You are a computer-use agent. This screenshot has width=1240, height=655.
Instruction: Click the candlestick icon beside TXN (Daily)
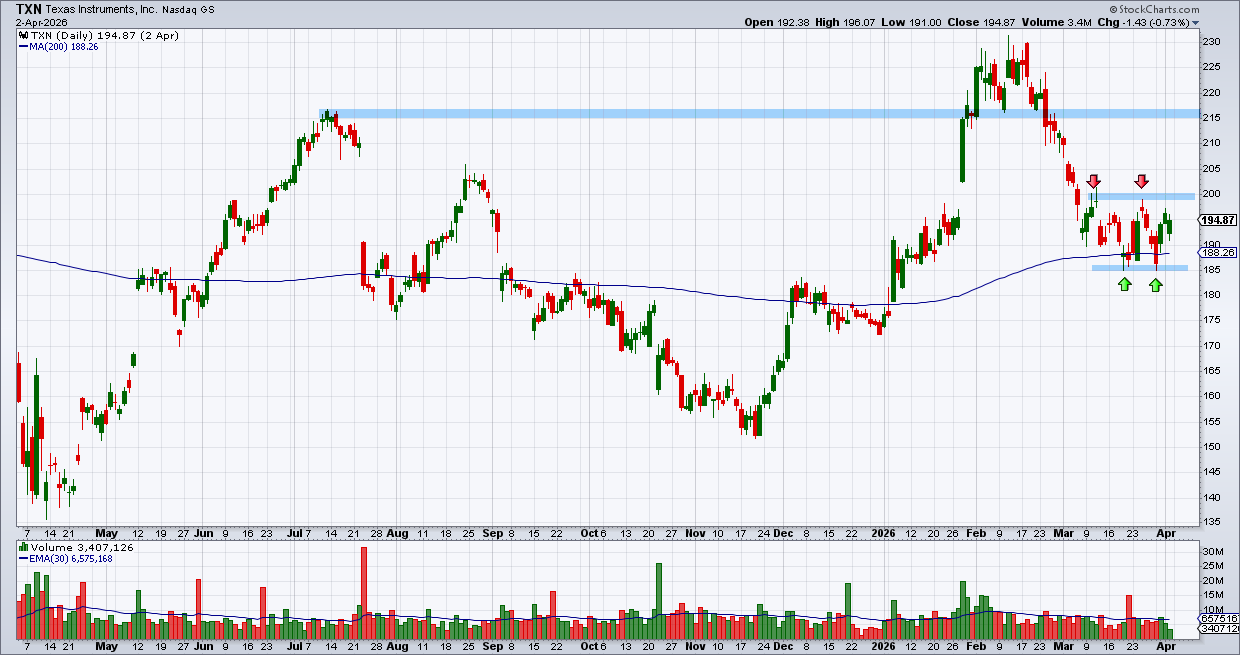coord(21,35)
